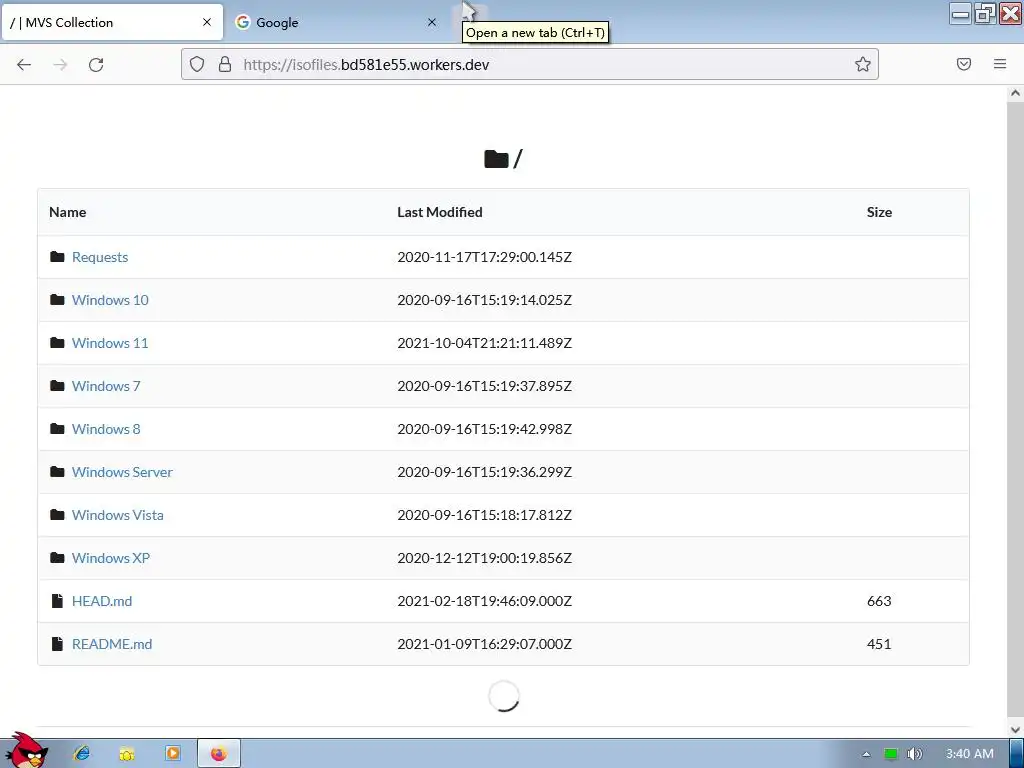The width and height of the screenshot is (1024, 768).
Task: Open the README.md file link
Action: click(x=112, y=645)
